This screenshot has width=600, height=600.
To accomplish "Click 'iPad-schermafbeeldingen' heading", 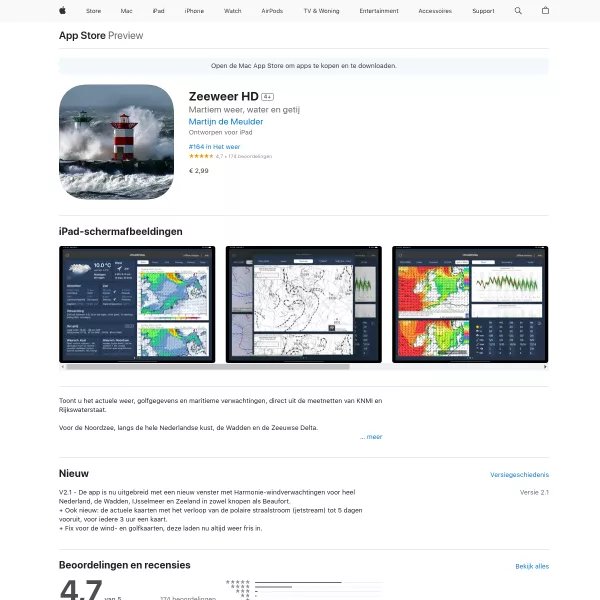I will pyautogui.click(x=121, y=232).
